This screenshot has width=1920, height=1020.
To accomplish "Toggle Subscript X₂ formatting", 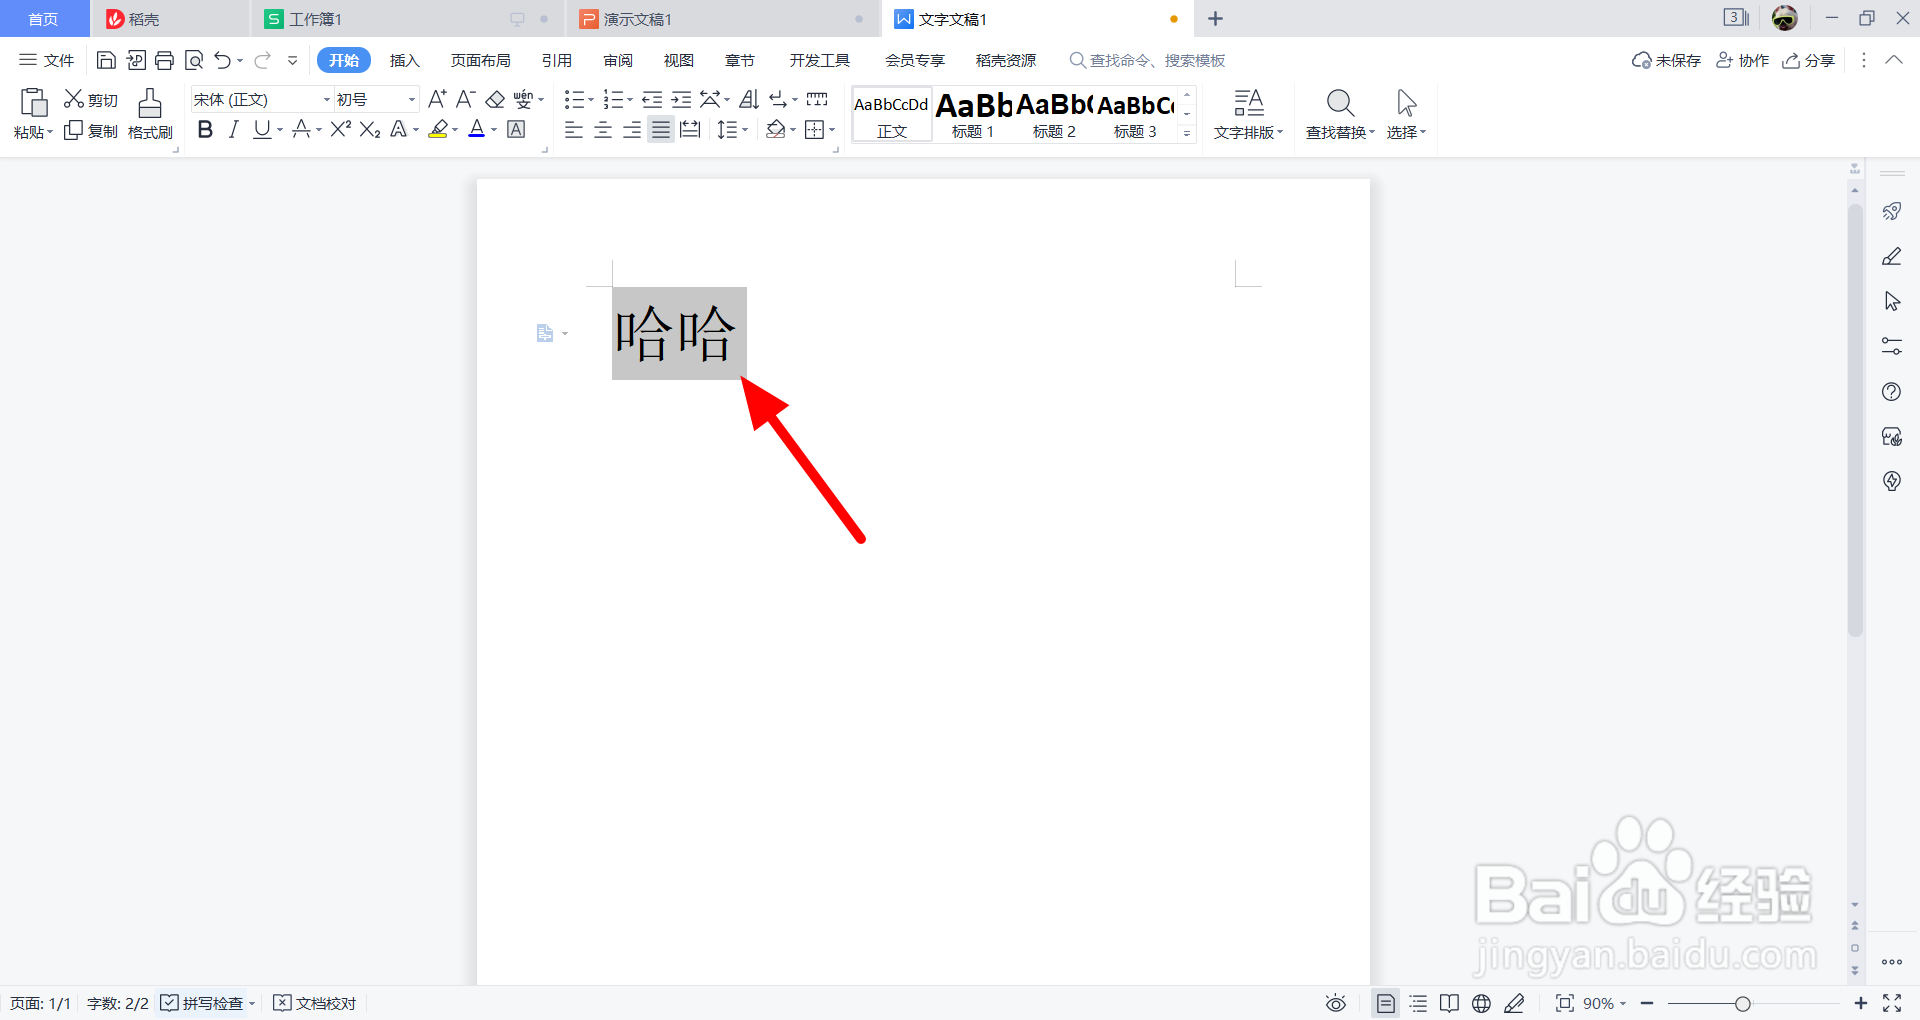I will pos(370,129).
